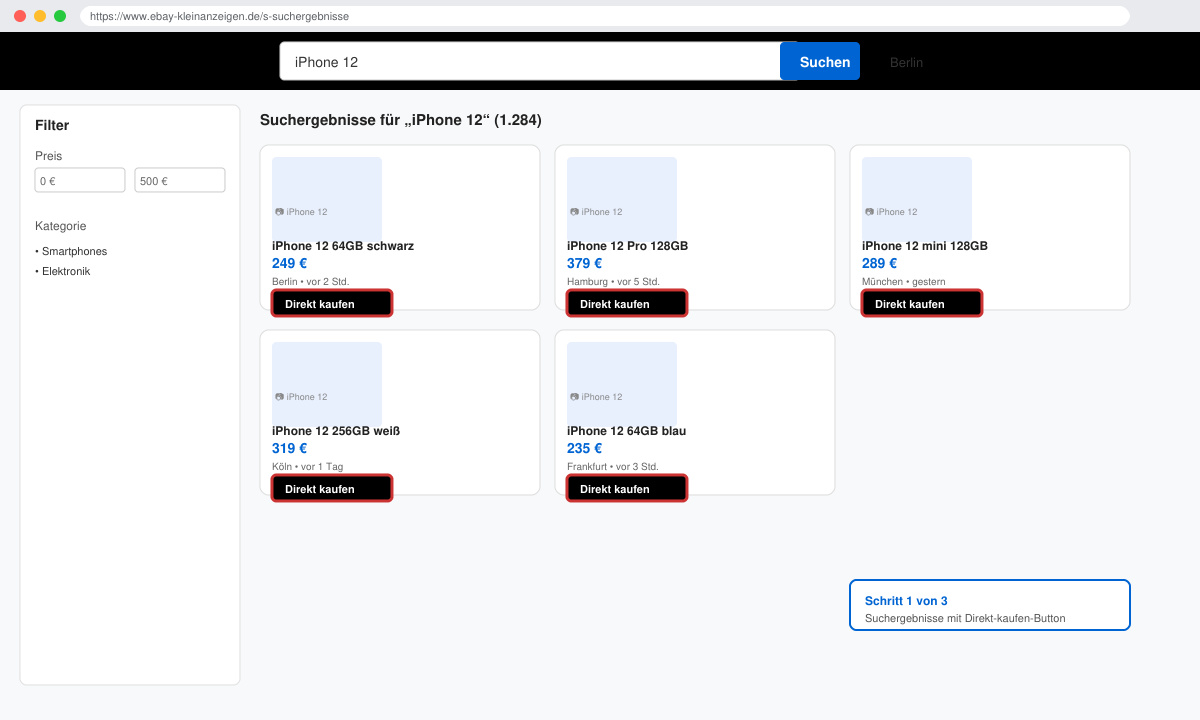
Task: Open the Berlin location selector
Action: pyautogui.click(x=906, y=62)
